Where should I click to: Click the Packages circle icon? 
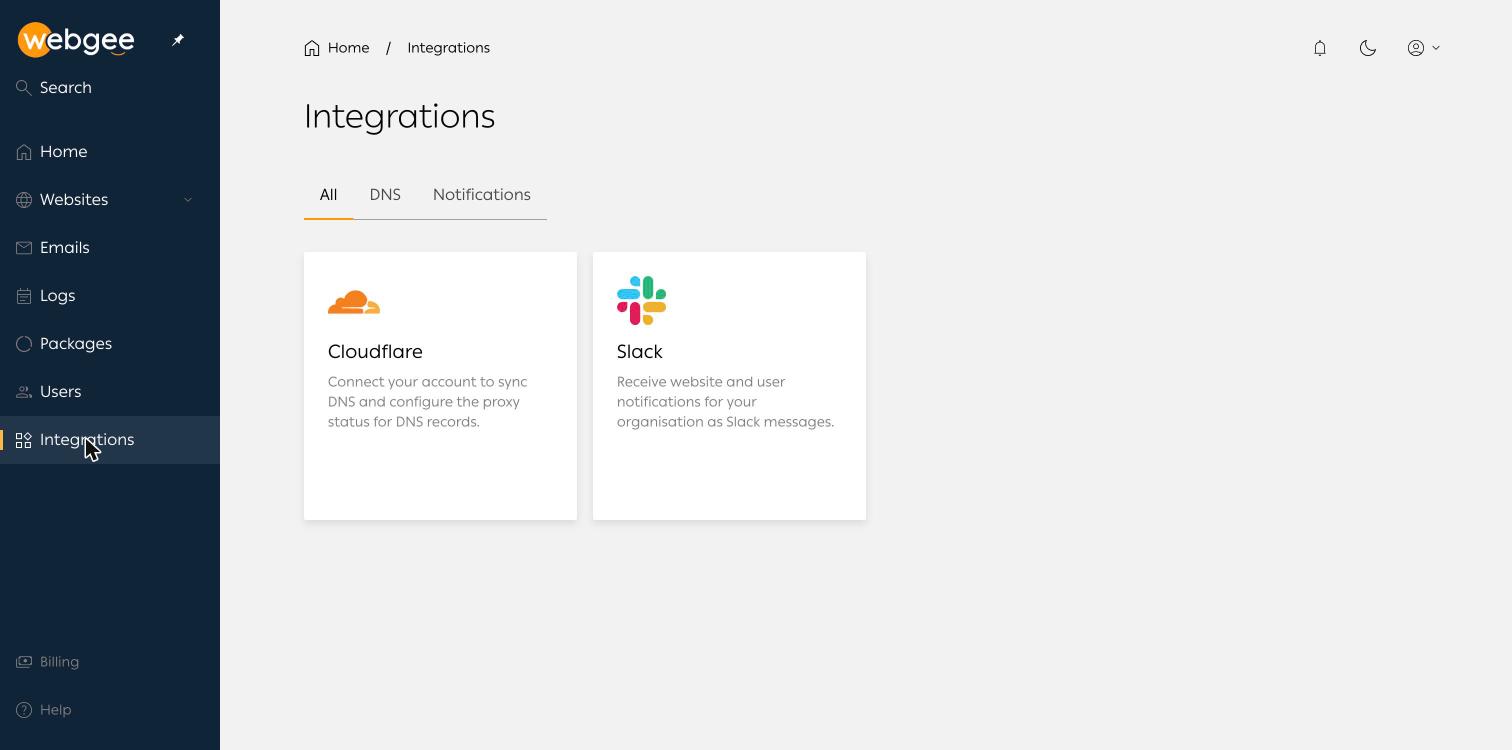click(x=24, y=344)
